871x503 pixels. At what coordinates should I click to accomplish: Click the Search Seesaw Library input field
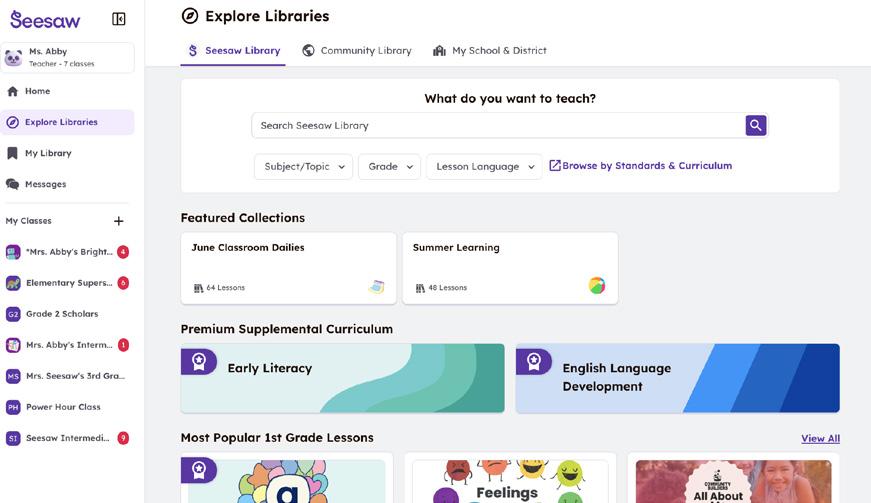point(498,125)
